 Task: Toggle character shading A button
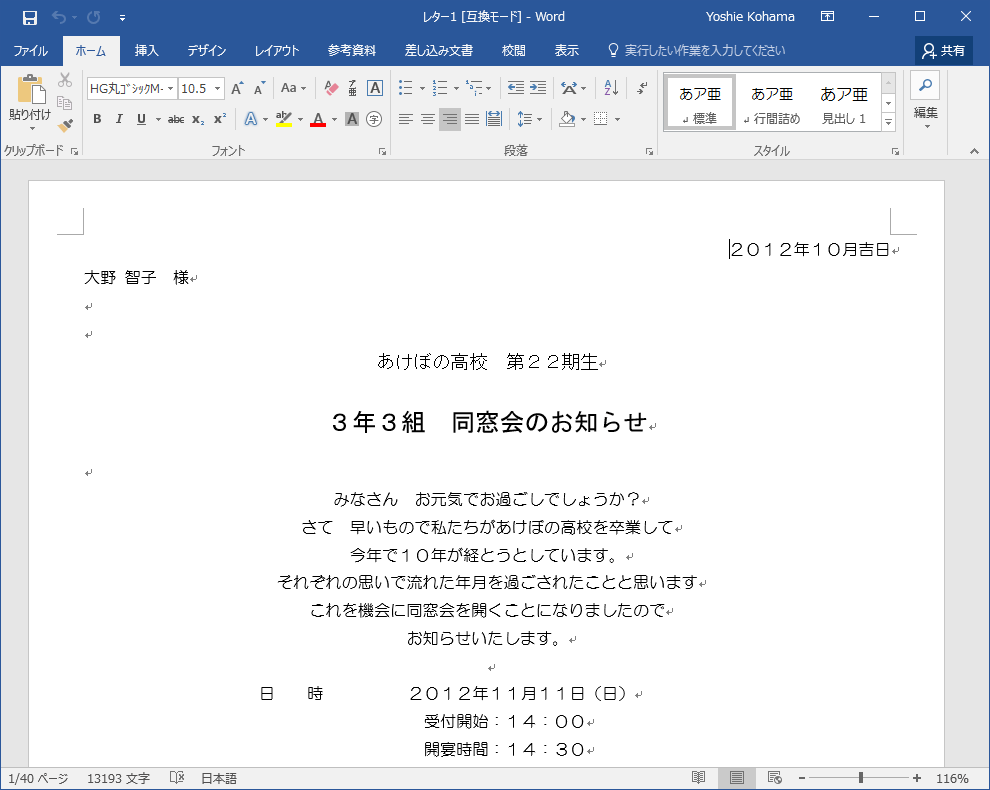point(352,119)
